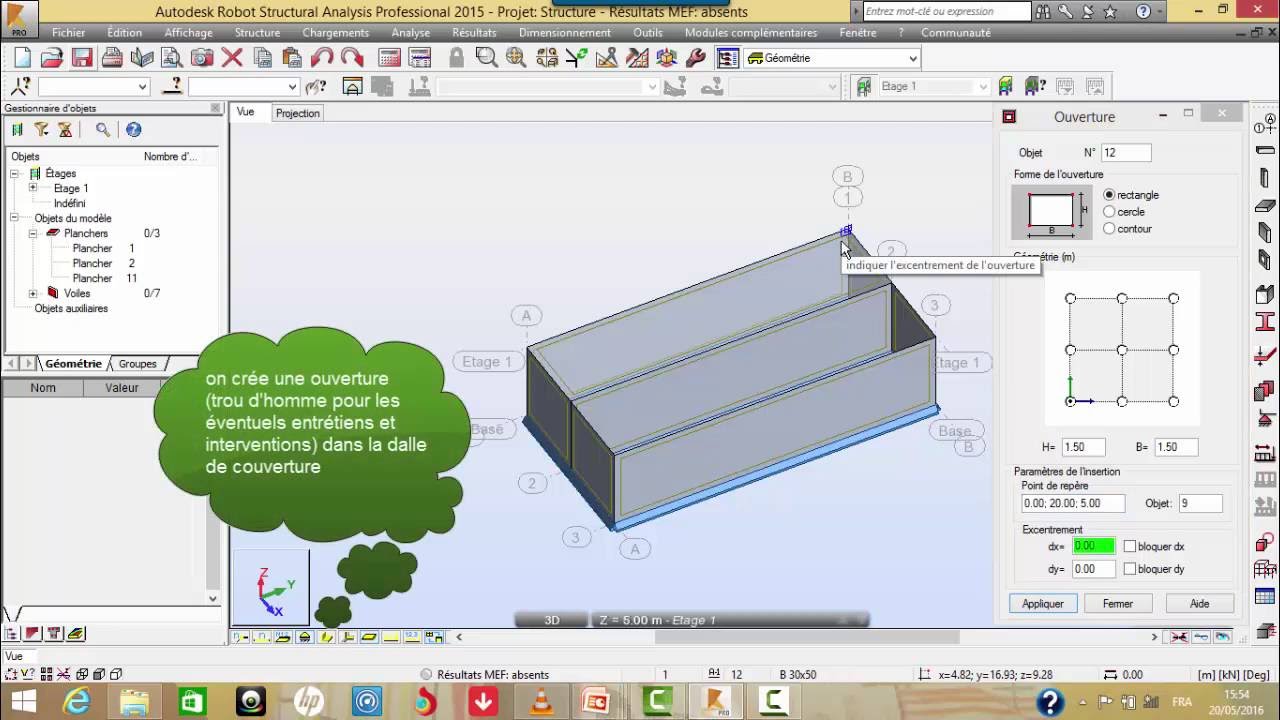The width and height of the screenshot is (1280, 720).
Task: Click the H= height input field
Action: 1083,447
